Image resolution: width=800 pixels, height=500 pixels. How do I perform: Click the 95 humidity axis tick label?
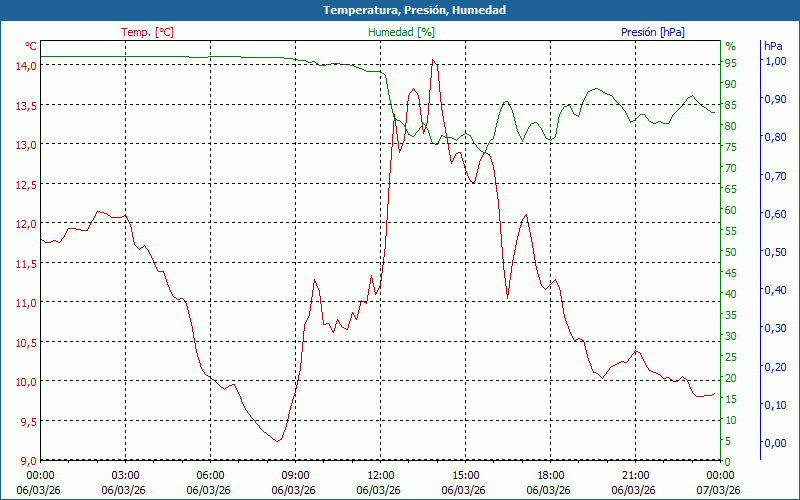(x=731, y=63)
